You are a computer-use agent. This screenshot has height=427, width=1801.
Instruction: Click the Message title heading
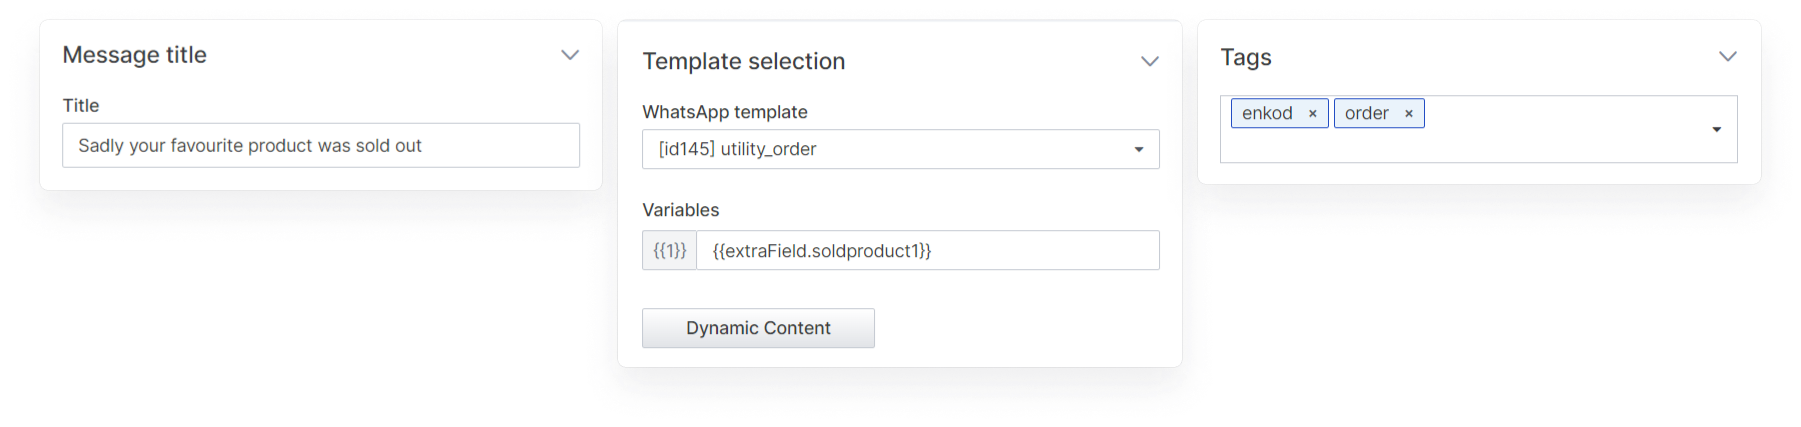coord(134,55)
